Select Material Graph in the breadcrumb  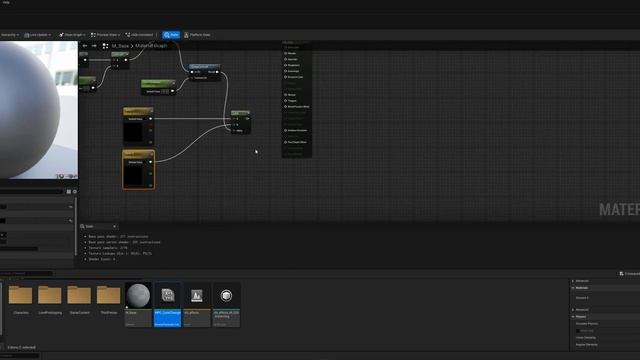coord(151,46)
